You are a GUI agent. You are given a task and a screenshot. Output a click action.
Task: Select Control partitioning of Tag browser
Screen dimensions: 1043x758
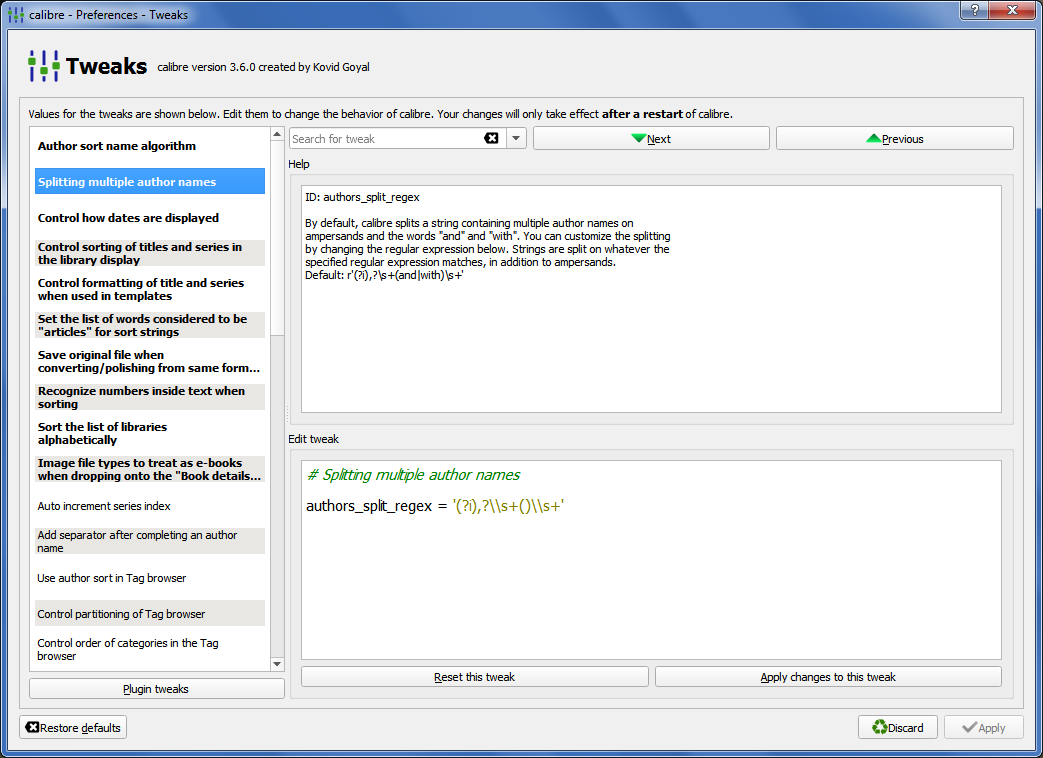pos(150,614)
